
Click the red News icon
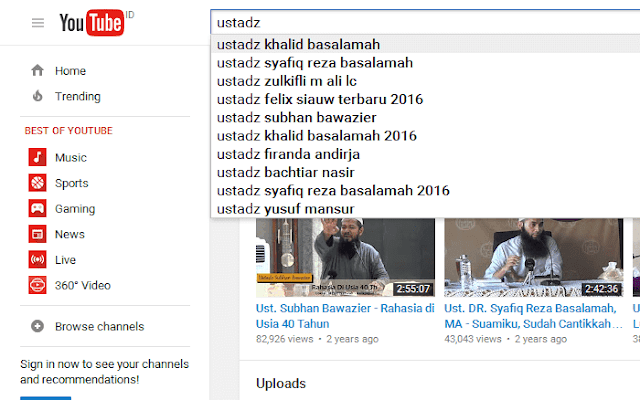click(38, 234)
